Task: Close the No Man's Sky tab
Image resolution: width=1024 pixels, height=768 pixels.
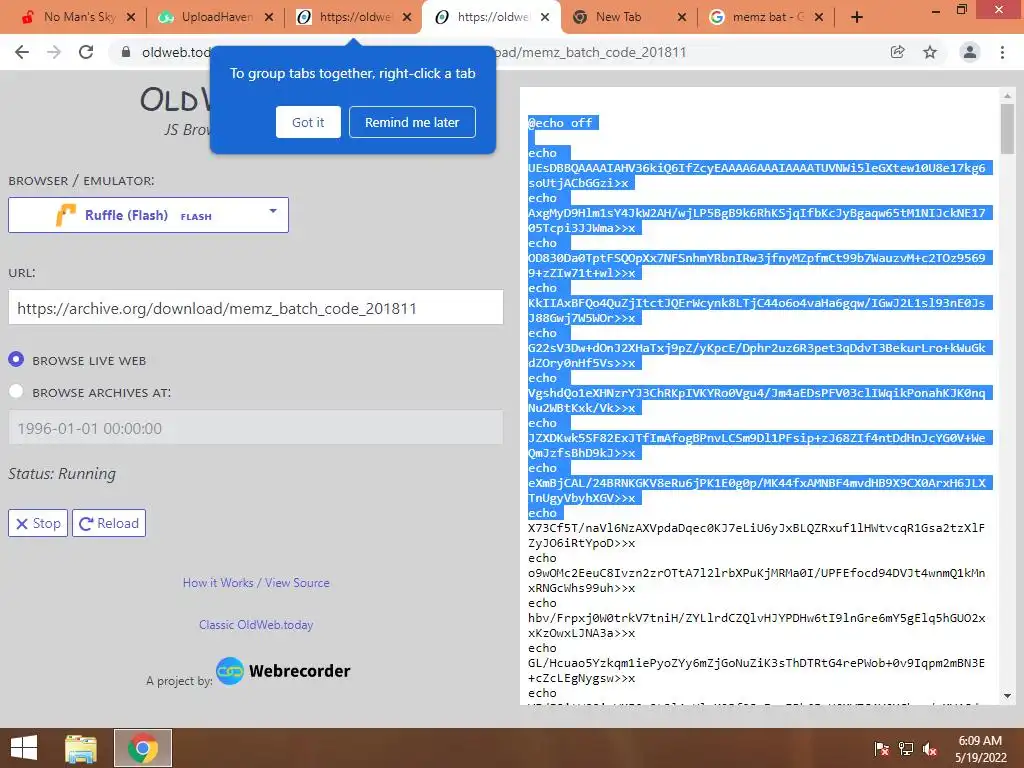Action: (131, 18)
